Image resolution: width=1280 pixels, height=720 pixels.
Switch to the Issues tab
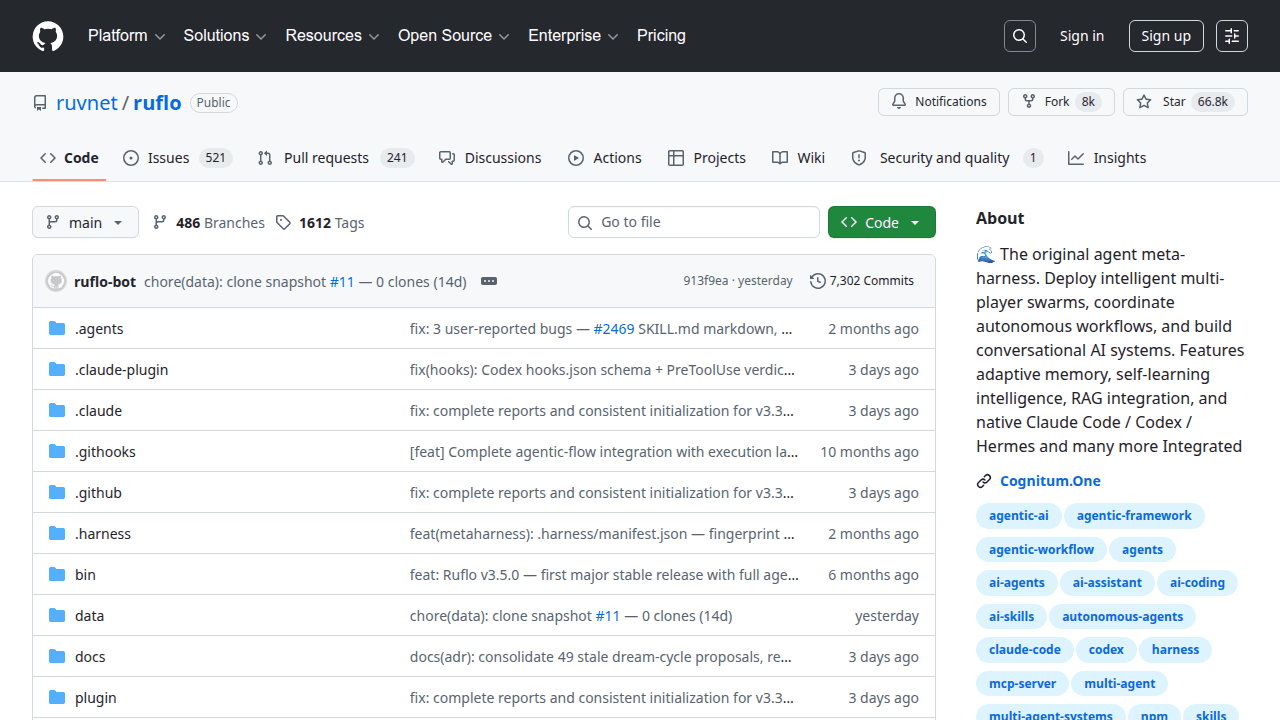click(178, 158)
